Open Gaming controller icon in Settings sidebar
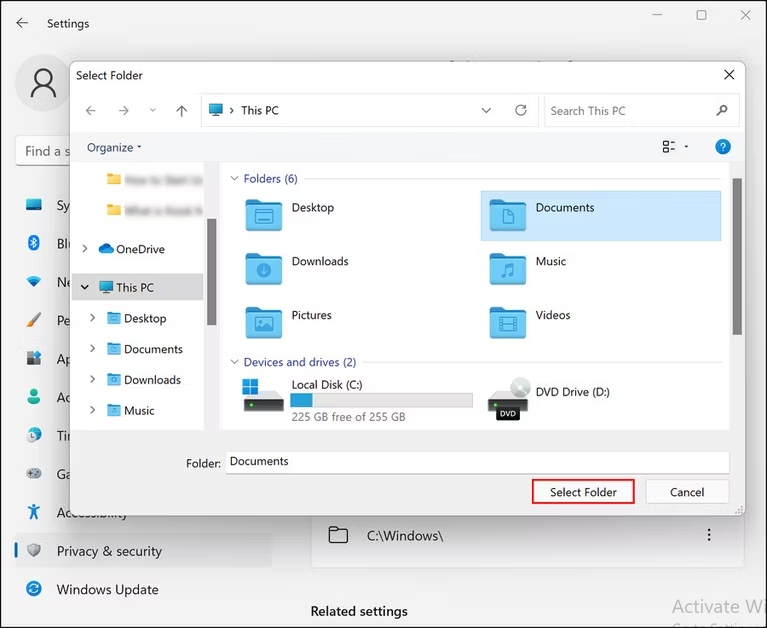Image resolution: width=767 pixels, height=628 pixels. pos(34,473)
